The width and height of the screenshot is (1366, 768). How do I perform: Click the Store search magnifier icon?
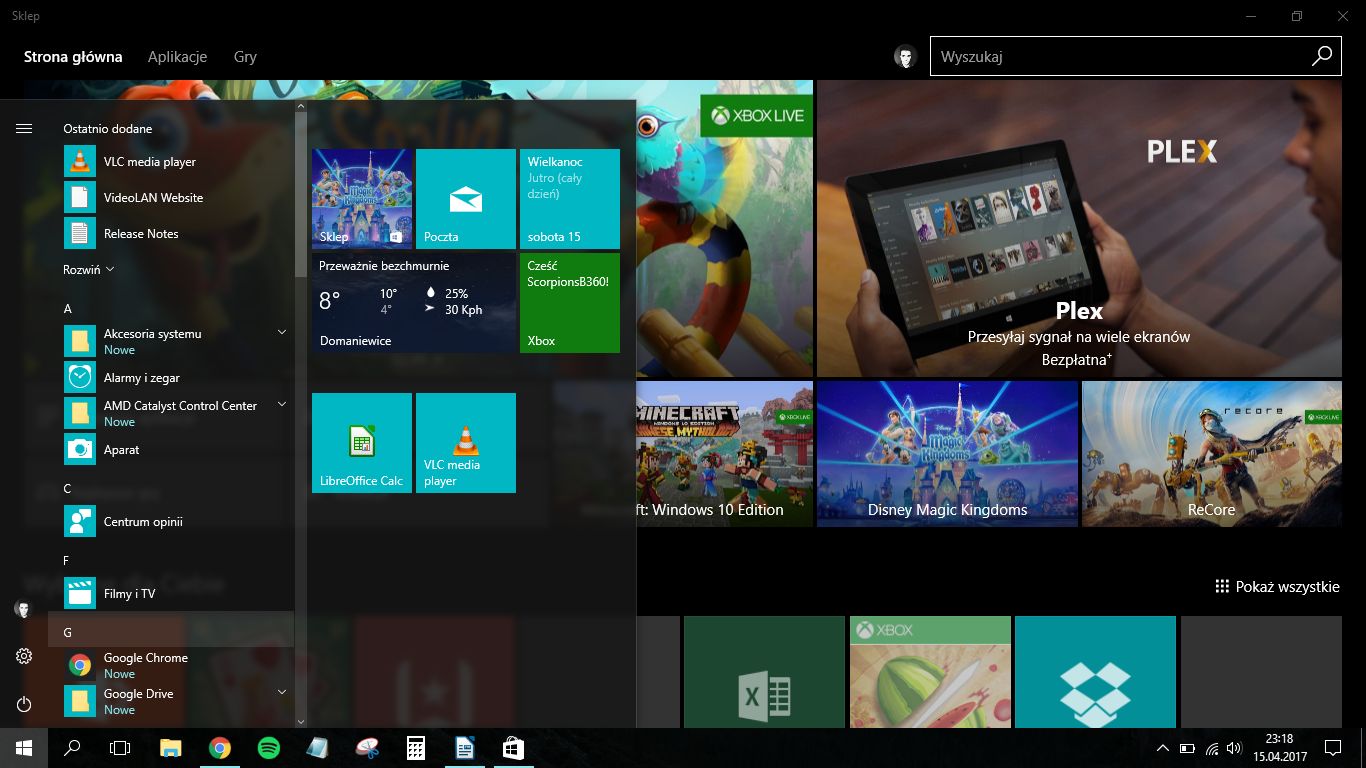tap(1322, 56)
